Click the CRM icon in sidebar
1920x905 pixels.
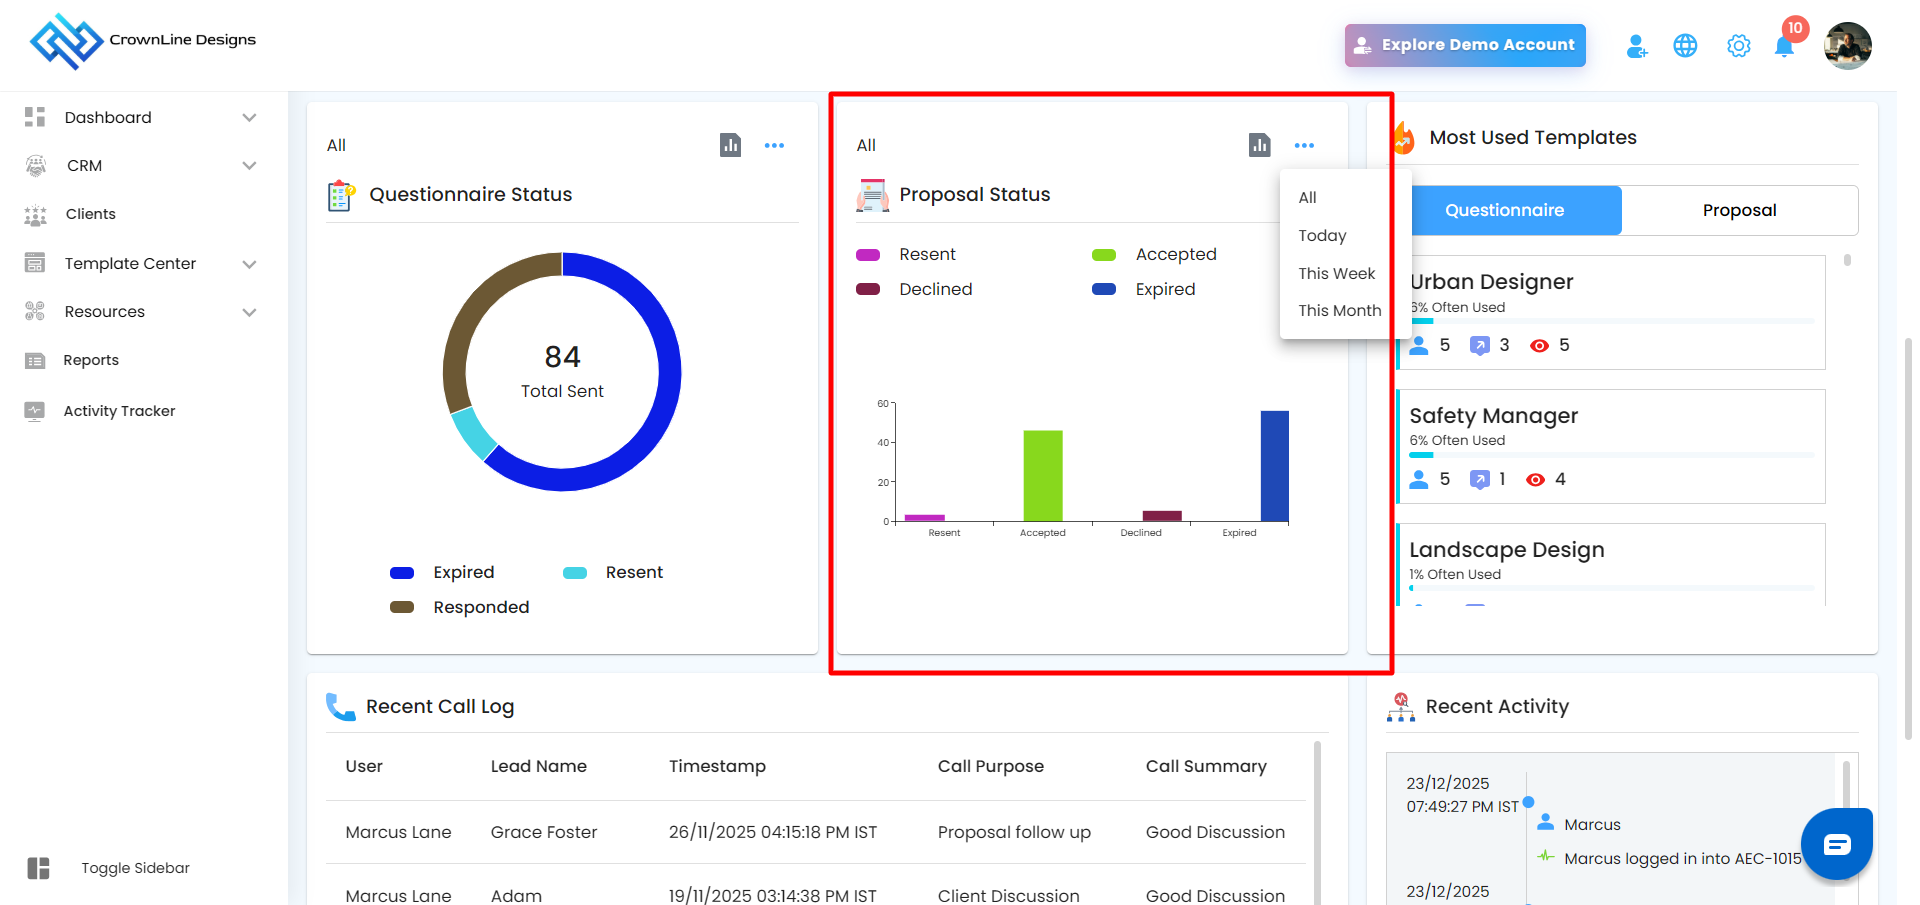36,166
